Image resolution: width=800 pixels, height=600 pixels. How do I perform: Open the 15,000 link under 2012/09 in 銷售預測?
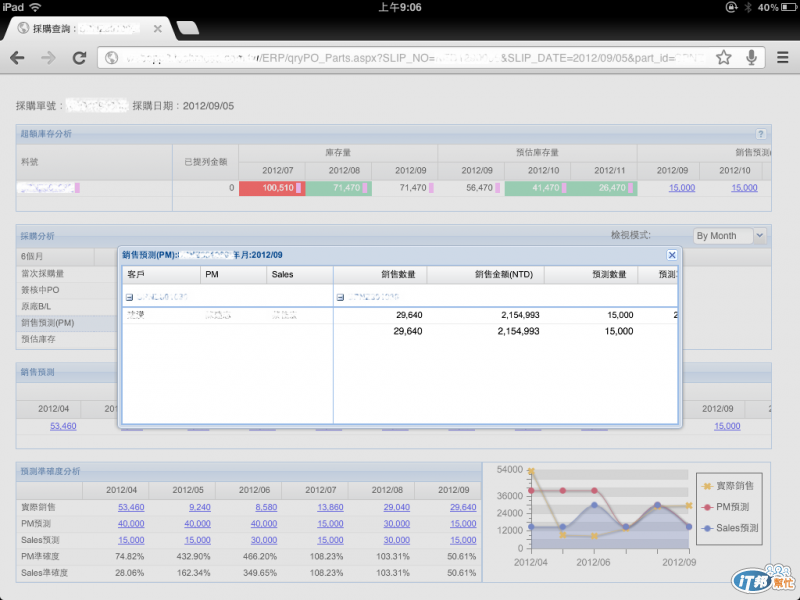tap(727, 426)
